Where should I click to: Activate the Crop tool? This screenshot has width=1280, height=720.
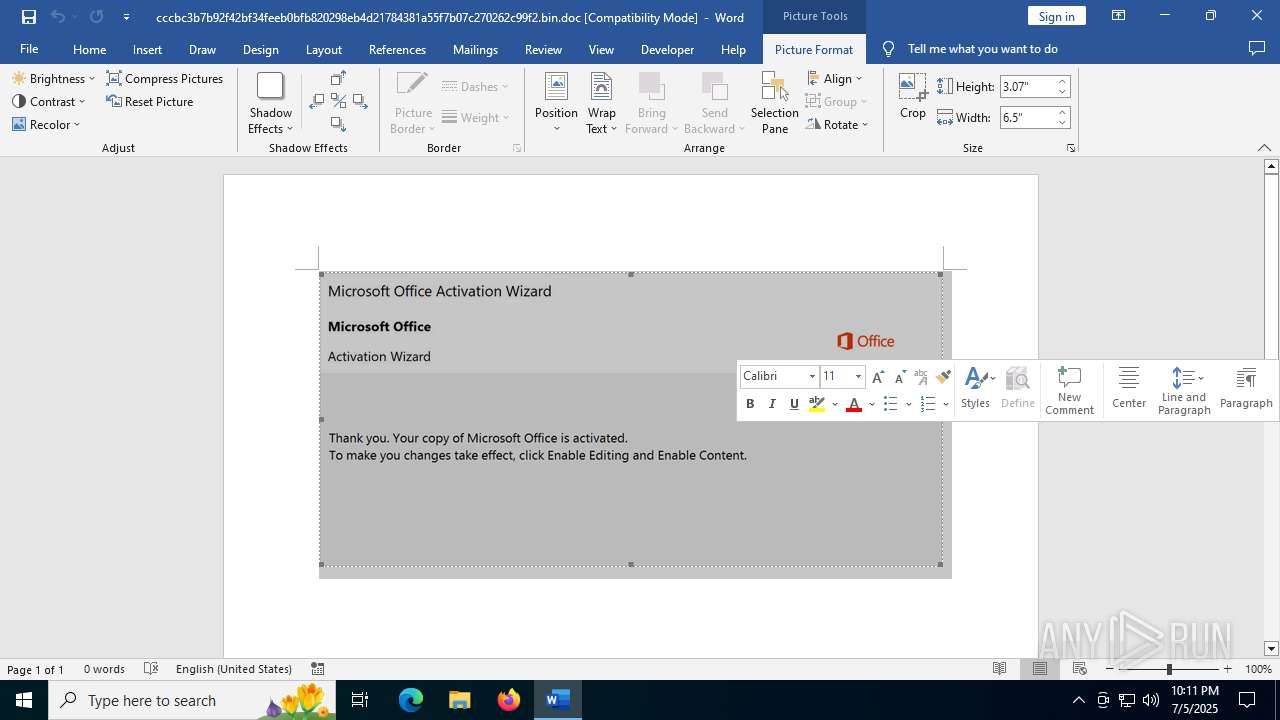tap(913, 97)
